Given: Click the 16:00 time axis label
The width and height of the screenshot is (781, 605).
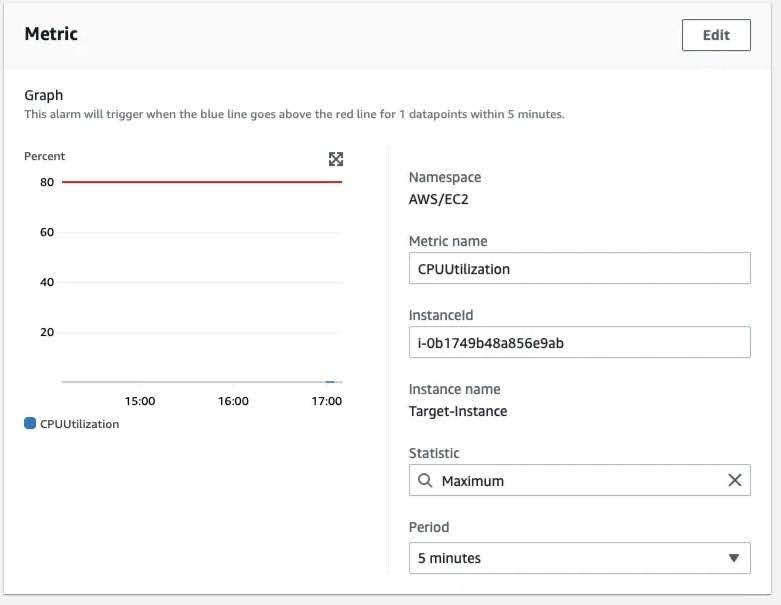Looking at the screenshot, I should point(233,401).
